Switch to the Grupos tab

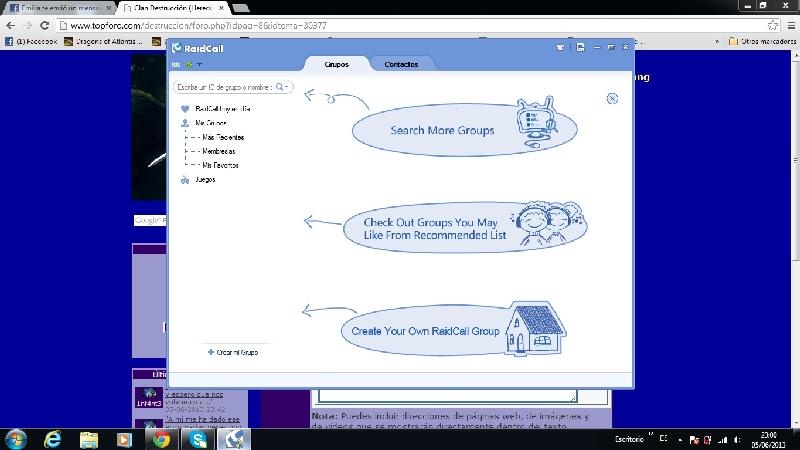[x=336, y=64]
